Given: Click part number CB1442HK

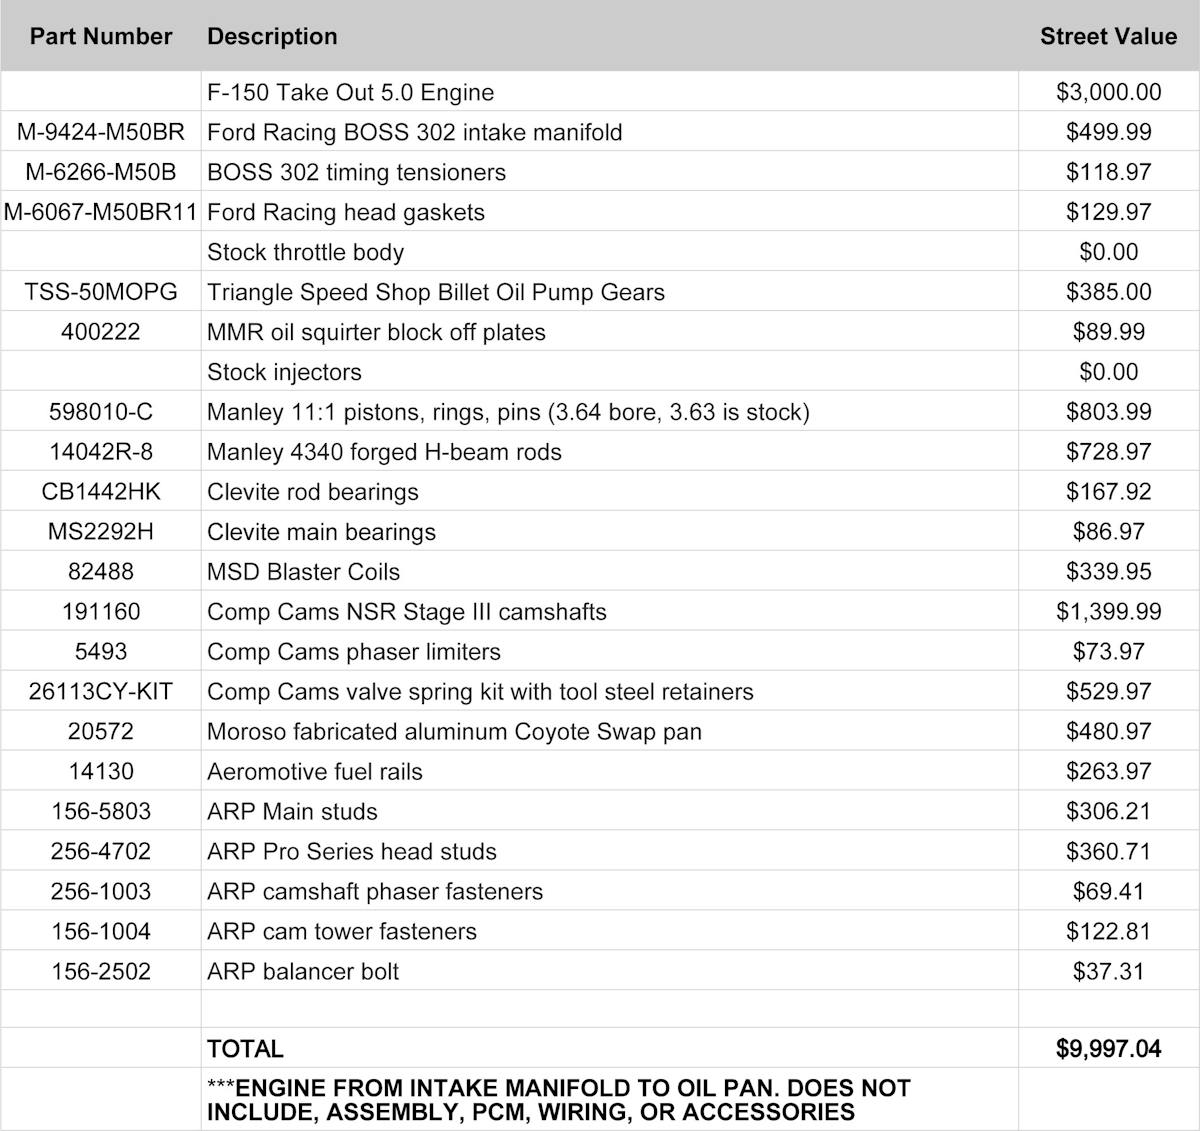Looking at the screenshot, I should 101,492.
